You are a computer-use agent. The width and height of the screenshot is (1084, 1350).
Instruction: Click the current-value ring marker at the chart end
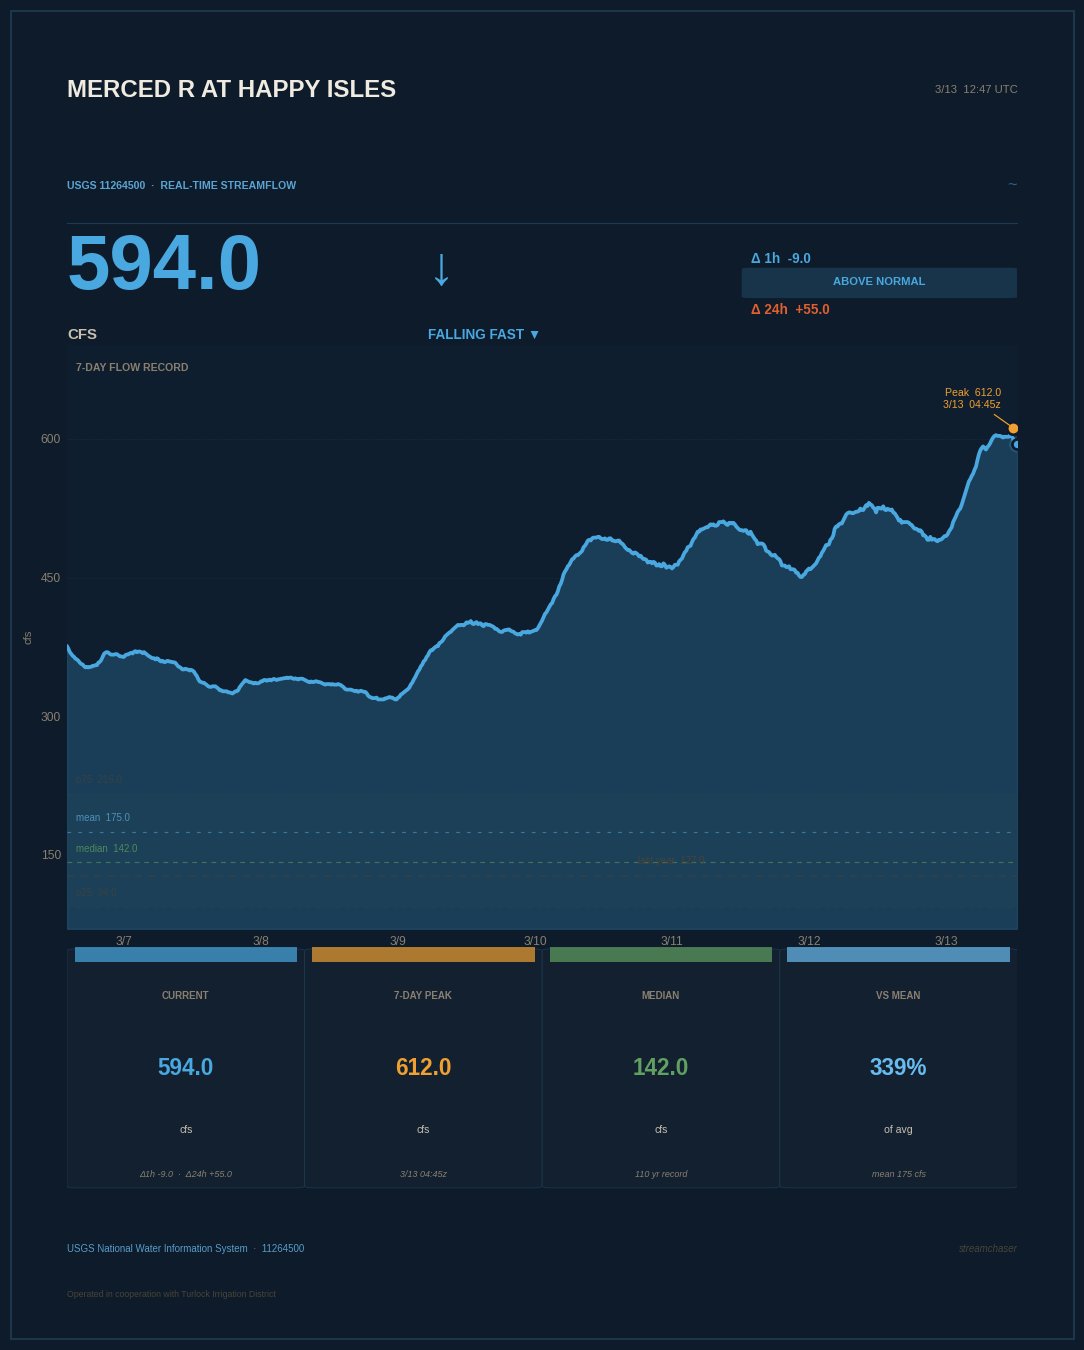tap(1016, 444)
